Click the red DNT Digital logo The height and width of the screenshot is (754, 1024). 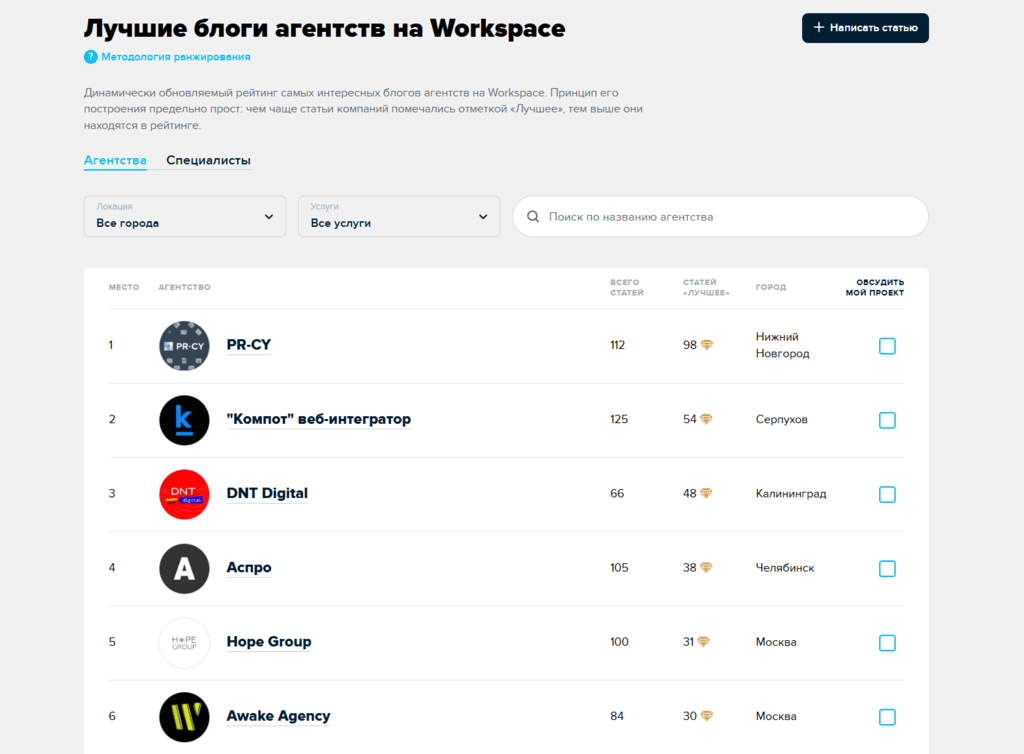click(184, 494)
